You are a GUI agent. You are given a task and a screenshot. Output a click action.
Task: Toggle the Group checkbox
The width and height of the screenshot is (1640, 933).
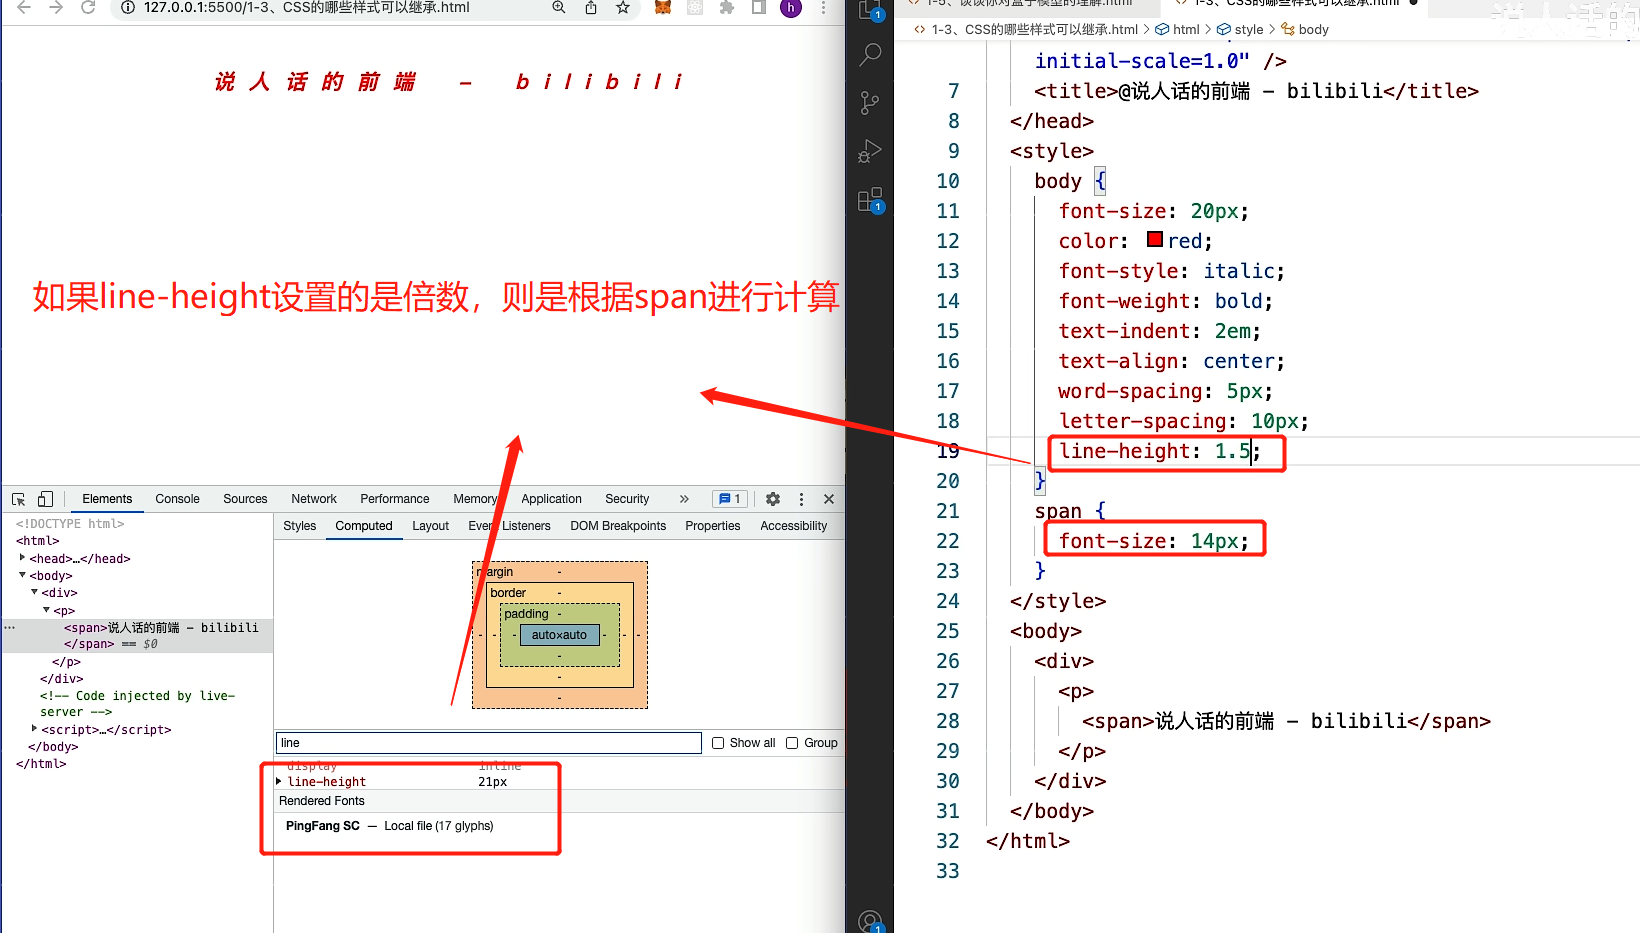792,743
